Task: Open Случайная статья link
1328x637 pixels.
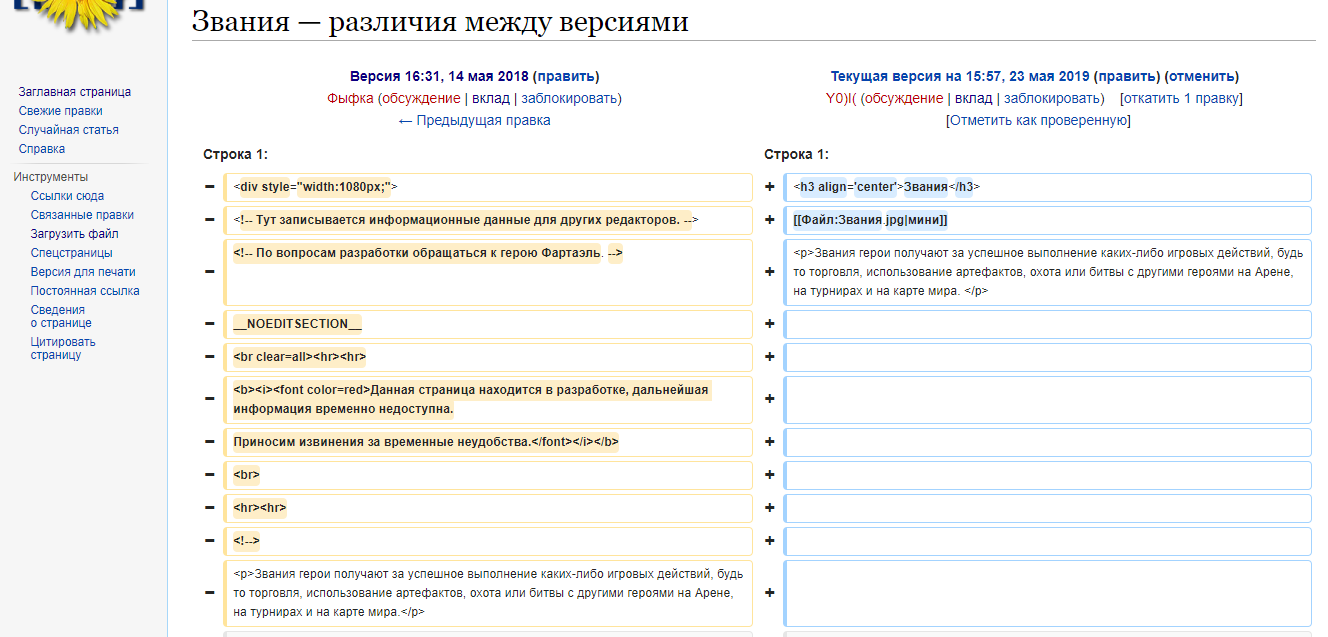Action: (68, 130)
